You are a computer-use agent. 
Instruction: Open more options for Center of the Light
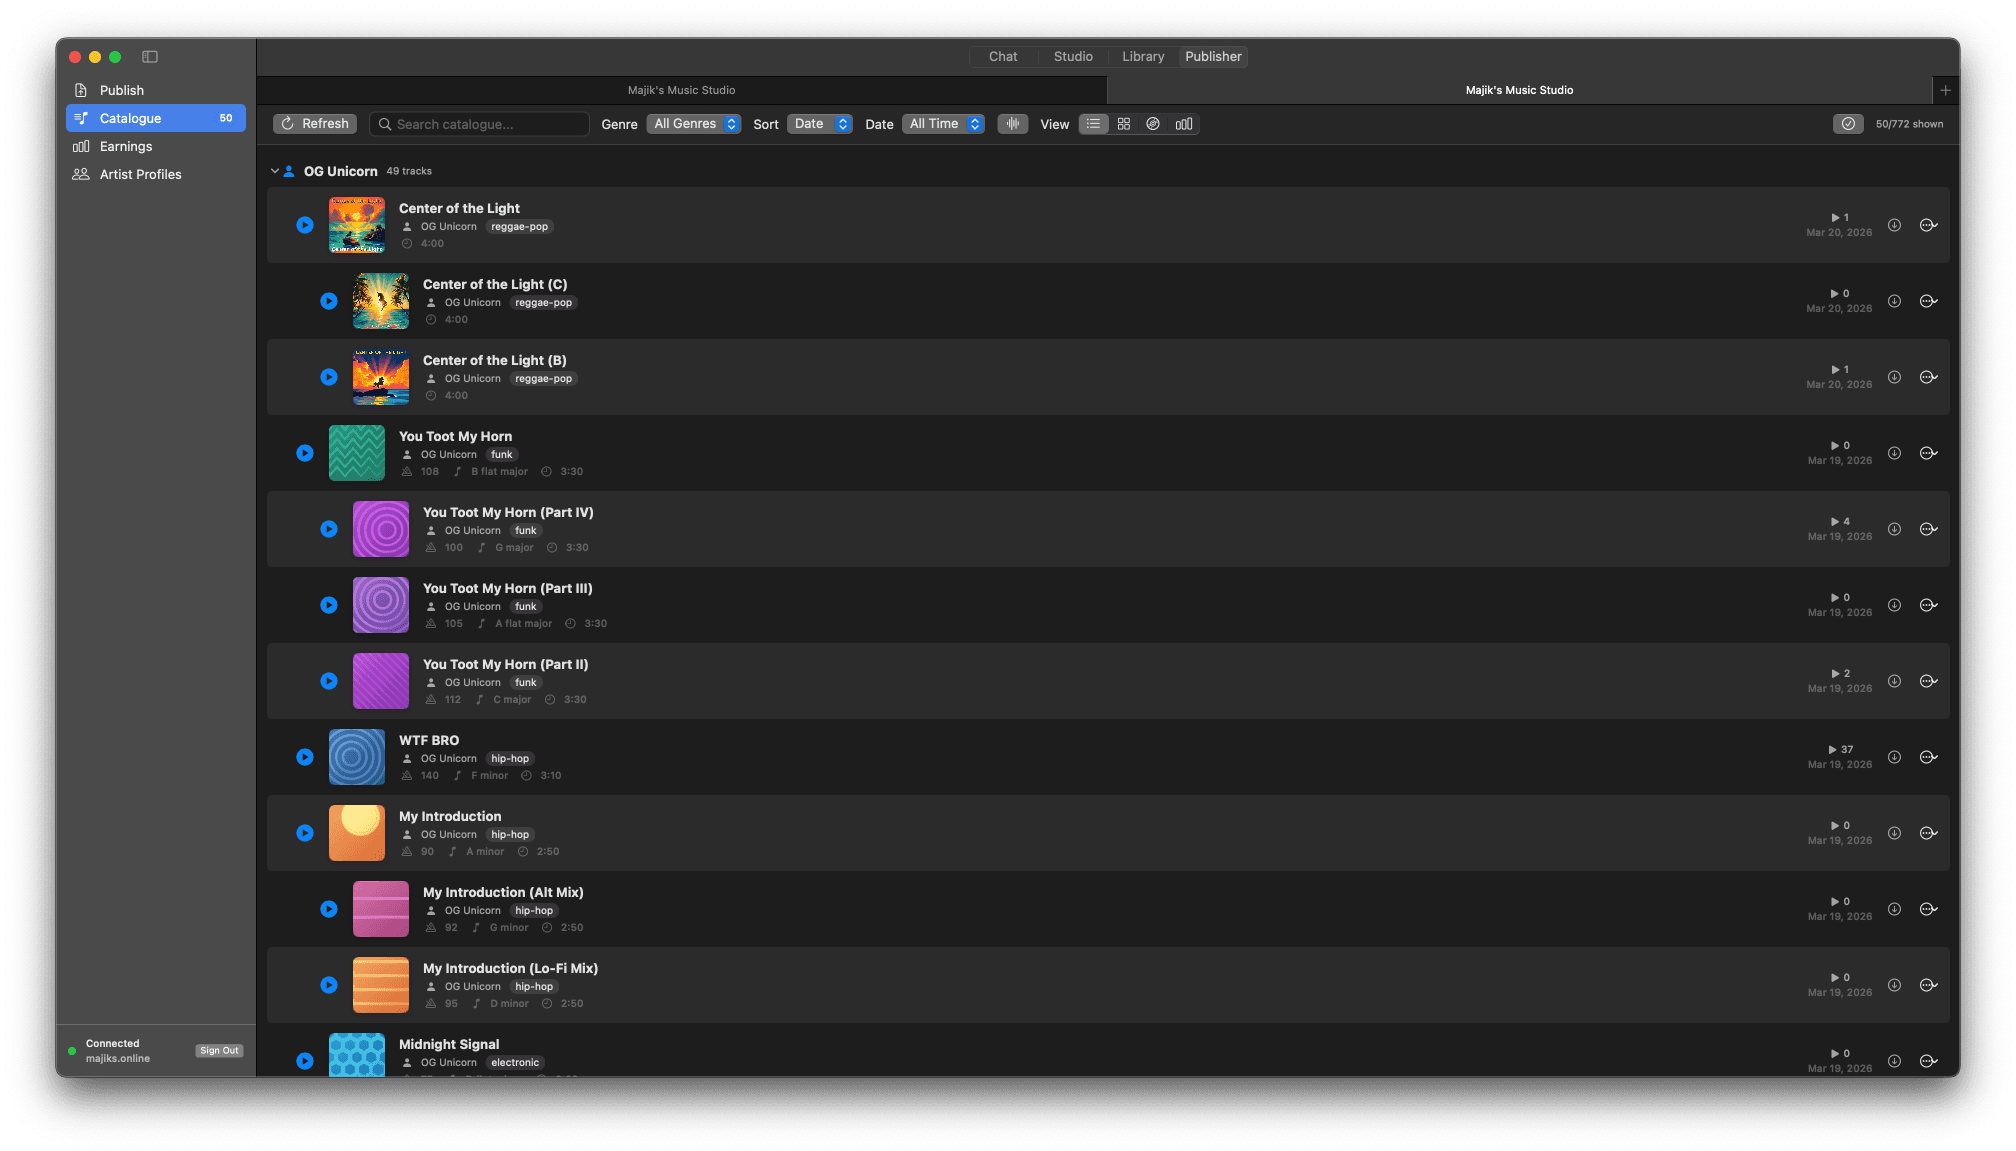[1929, 225]
